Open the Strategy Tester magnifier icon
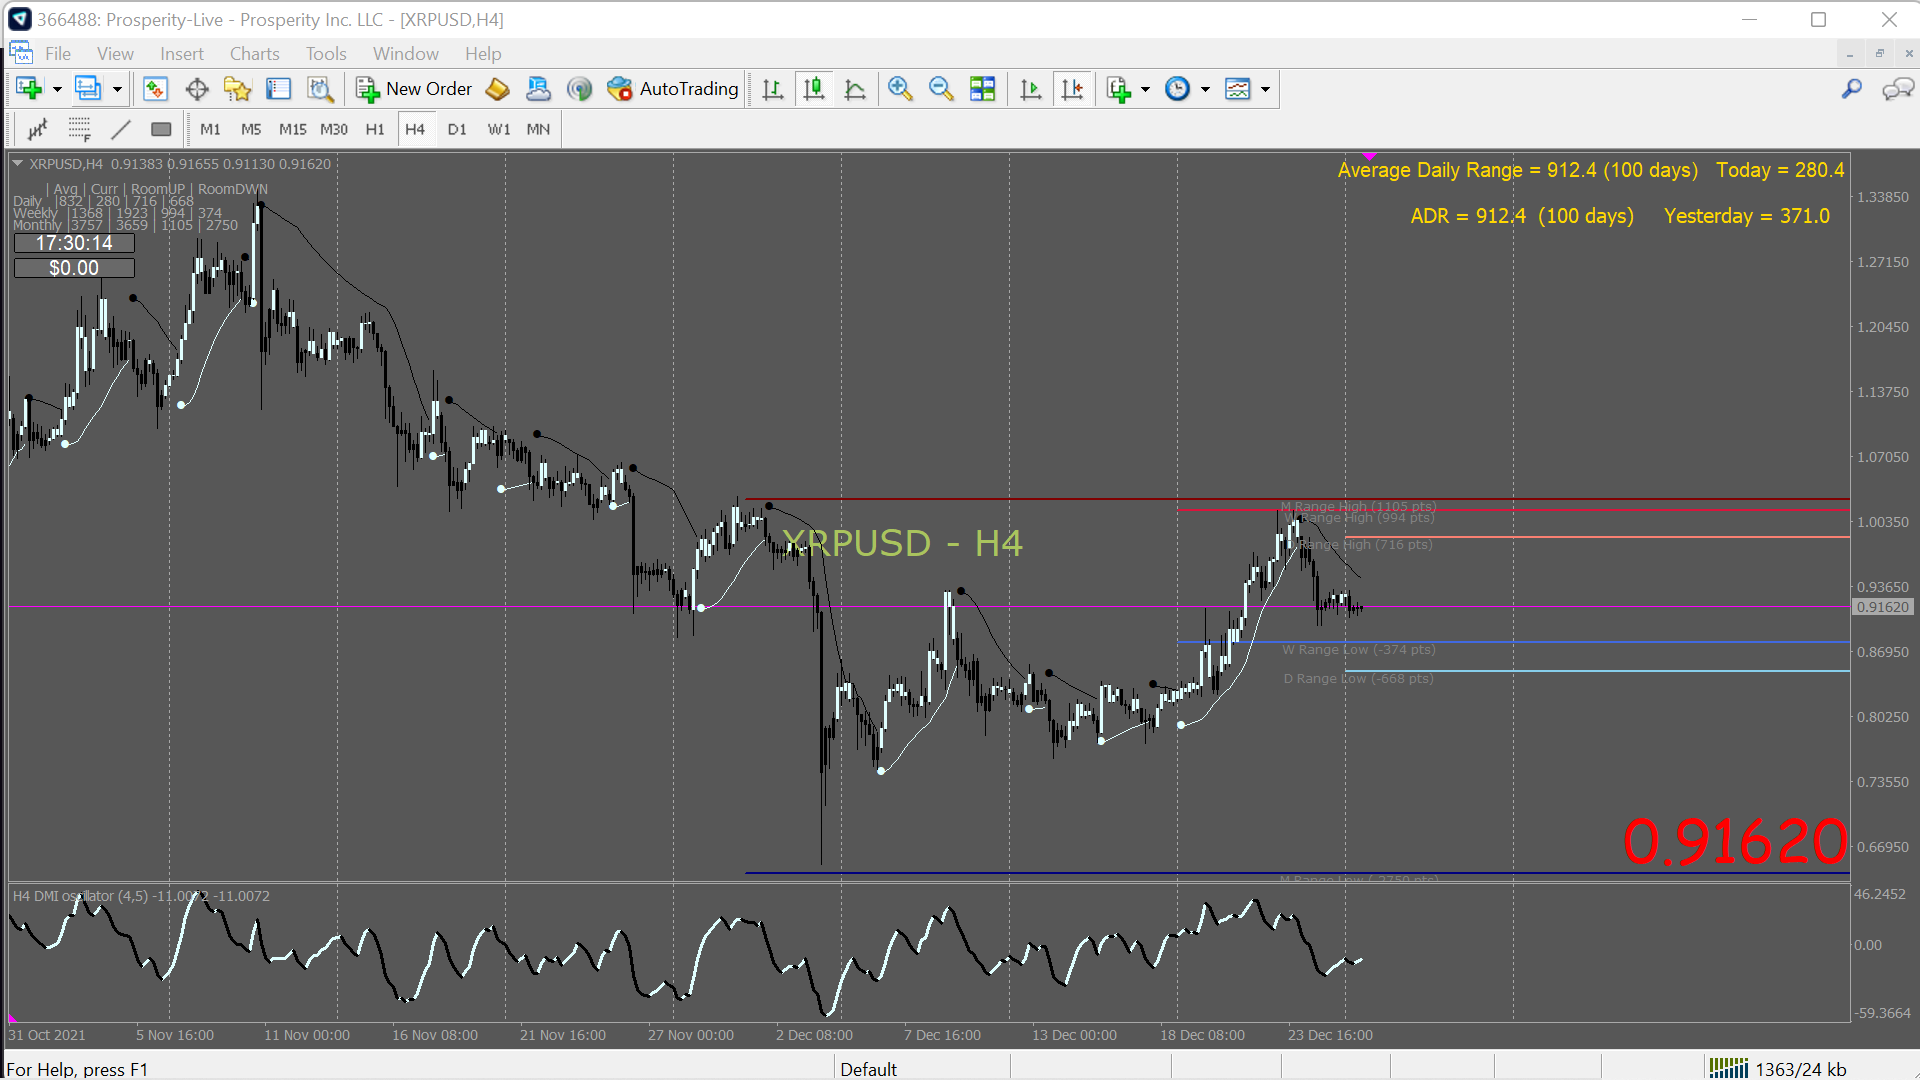1920x1080 pixels. (320, 89)
